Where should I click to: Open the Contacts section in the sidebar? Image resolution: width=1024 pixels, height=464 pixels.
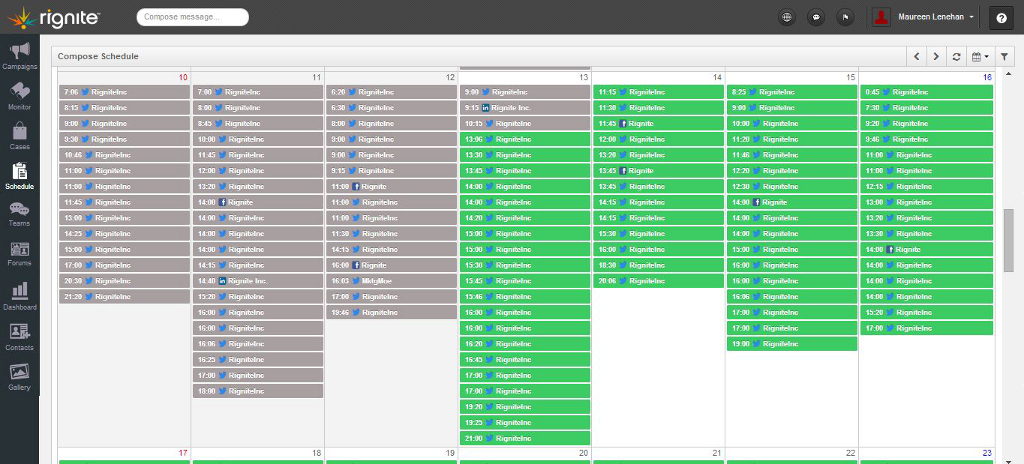coord(20,337)
